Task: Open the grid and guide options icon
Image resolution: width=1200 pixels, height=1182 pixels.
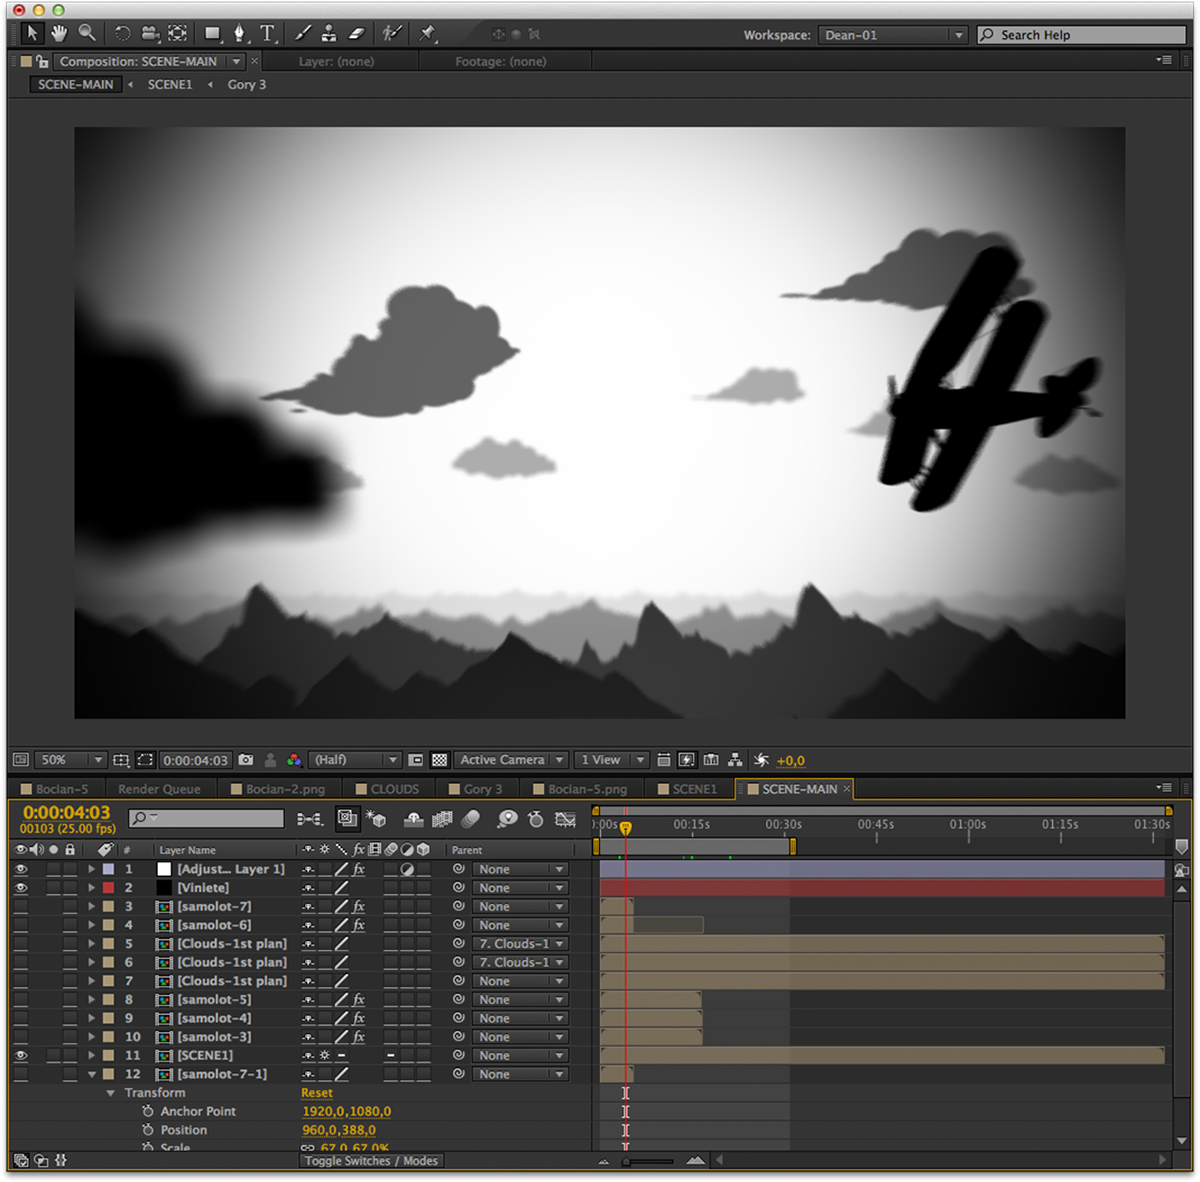Action: point(121,760)
